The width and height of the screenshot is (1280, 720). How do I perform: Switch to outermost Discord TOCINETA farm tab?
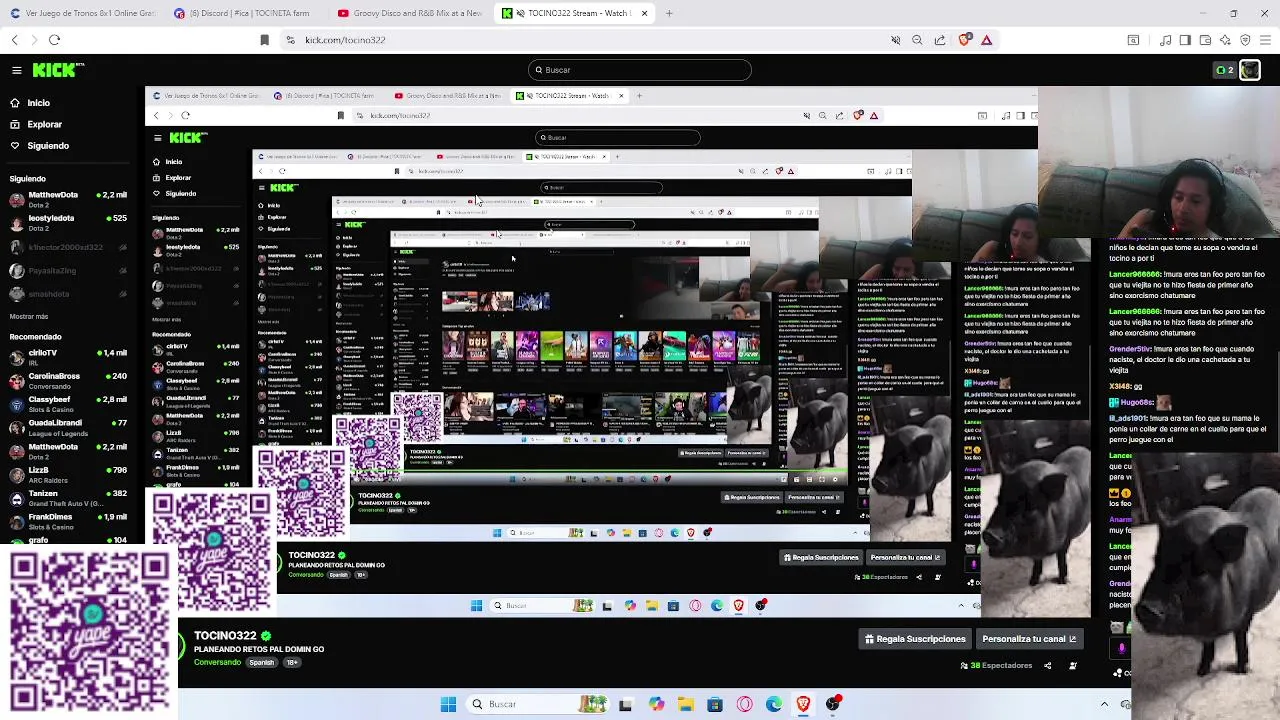pos(246,13)
